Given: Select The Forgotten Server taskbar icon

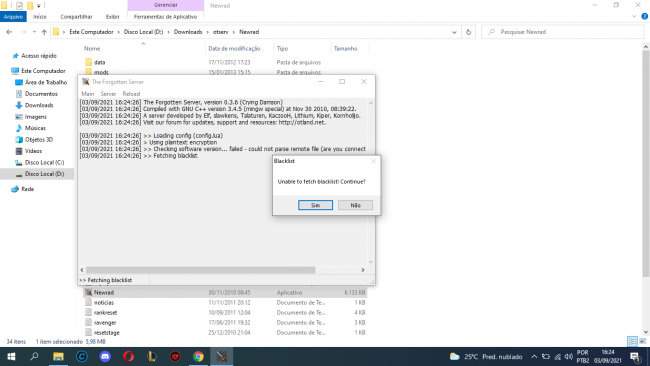Looking at the screenshot, I should click(221, 356).
